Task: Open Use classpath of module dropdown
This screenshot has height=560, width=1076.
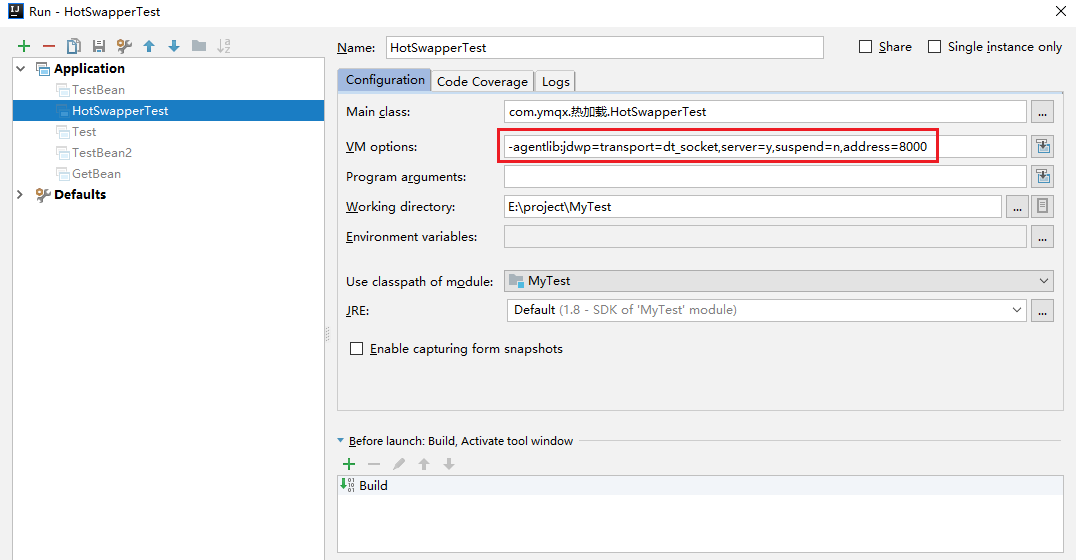Action: pyautogui.click(x=778, y=281)
